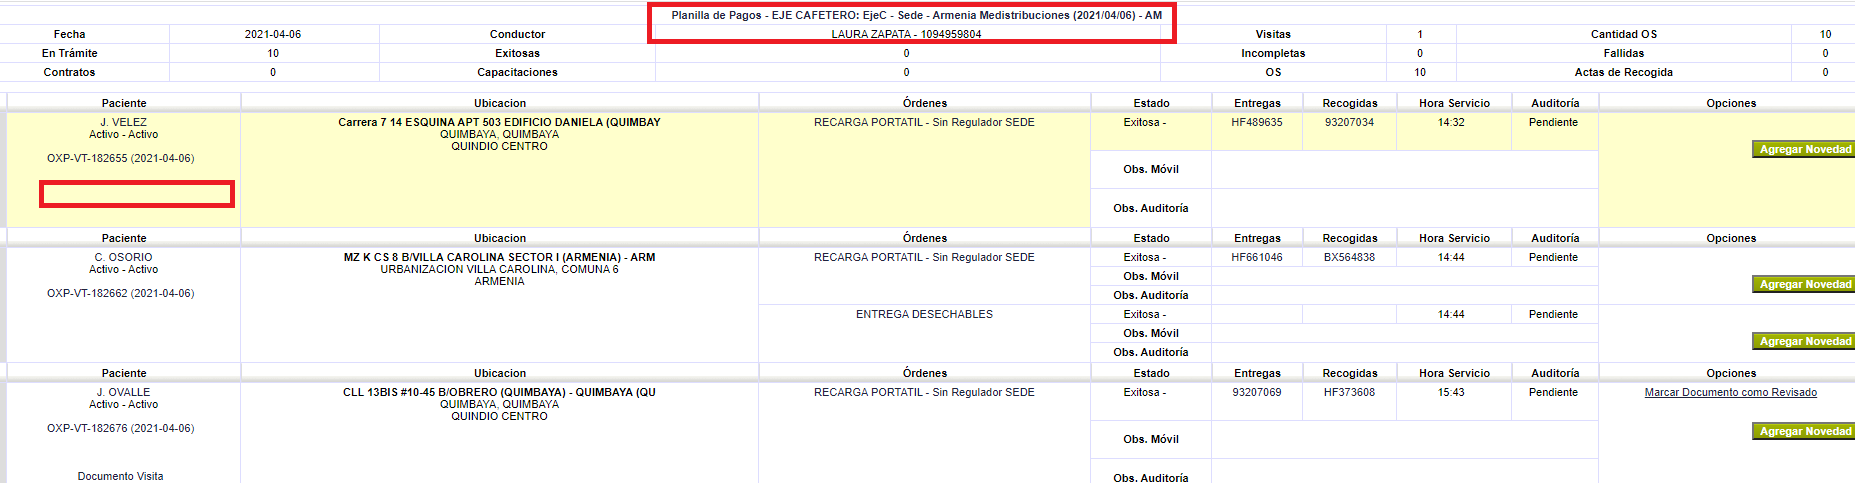Click Entregas code HF661046
The height and width of the screenshot is (483, 1855).
point(1257,257)
